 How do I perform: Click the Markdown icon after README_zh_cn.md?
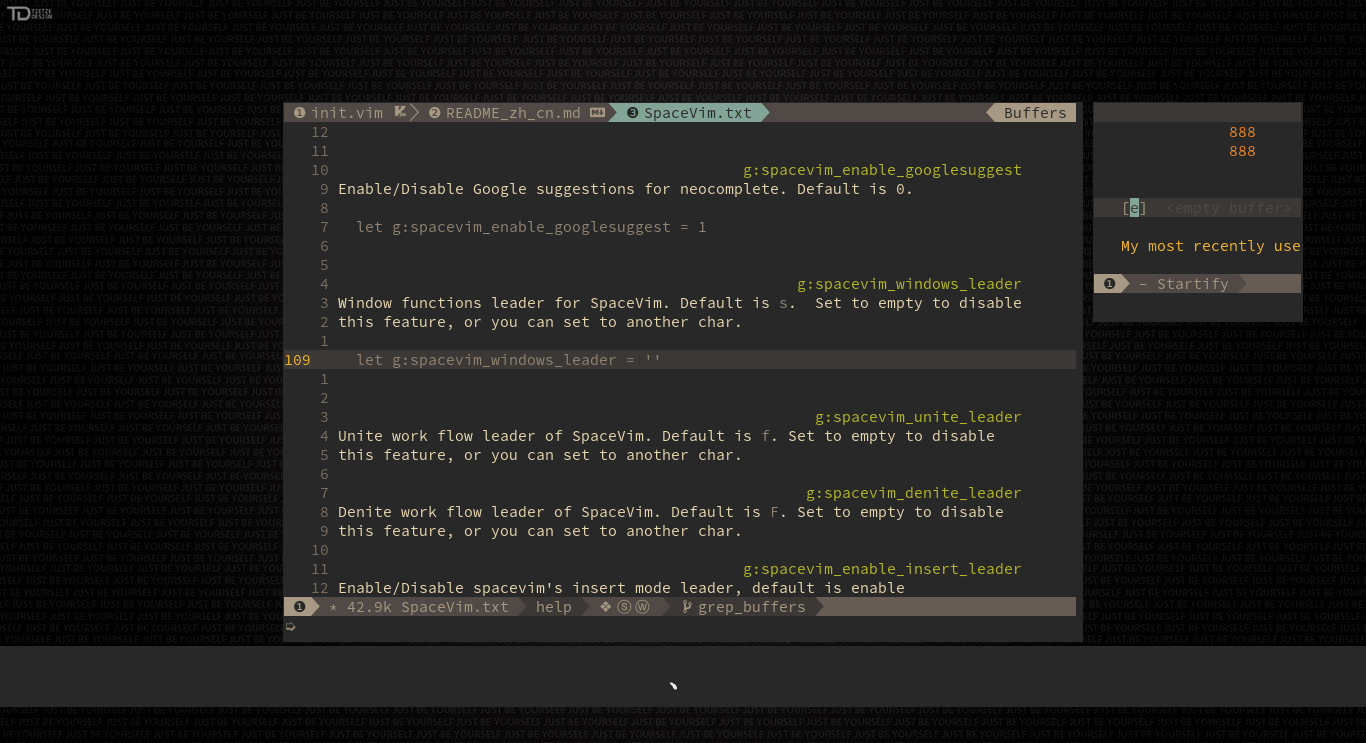596,112
